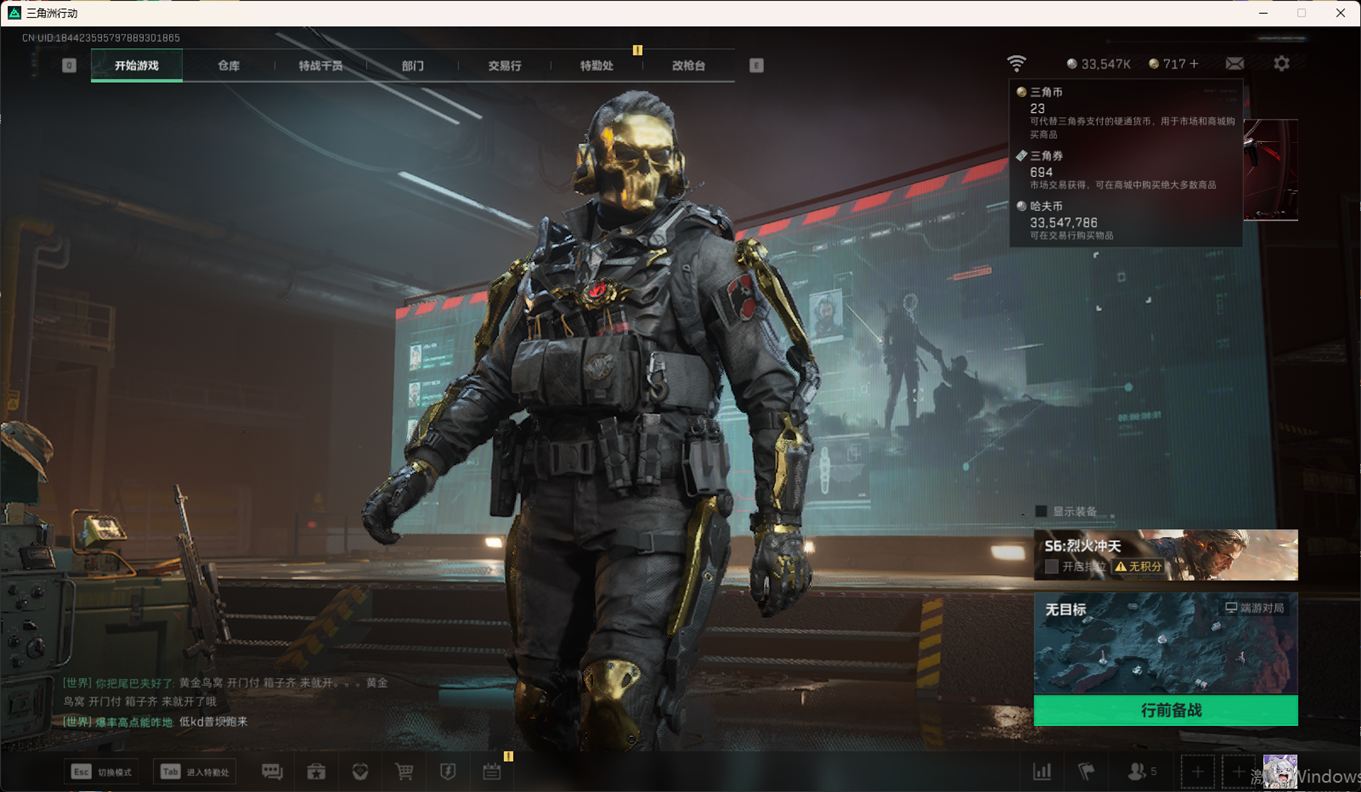The height and width of the screenshot is (792, 1361).
Task: Open the 特战干员 tab
Action: coord(321,65)
